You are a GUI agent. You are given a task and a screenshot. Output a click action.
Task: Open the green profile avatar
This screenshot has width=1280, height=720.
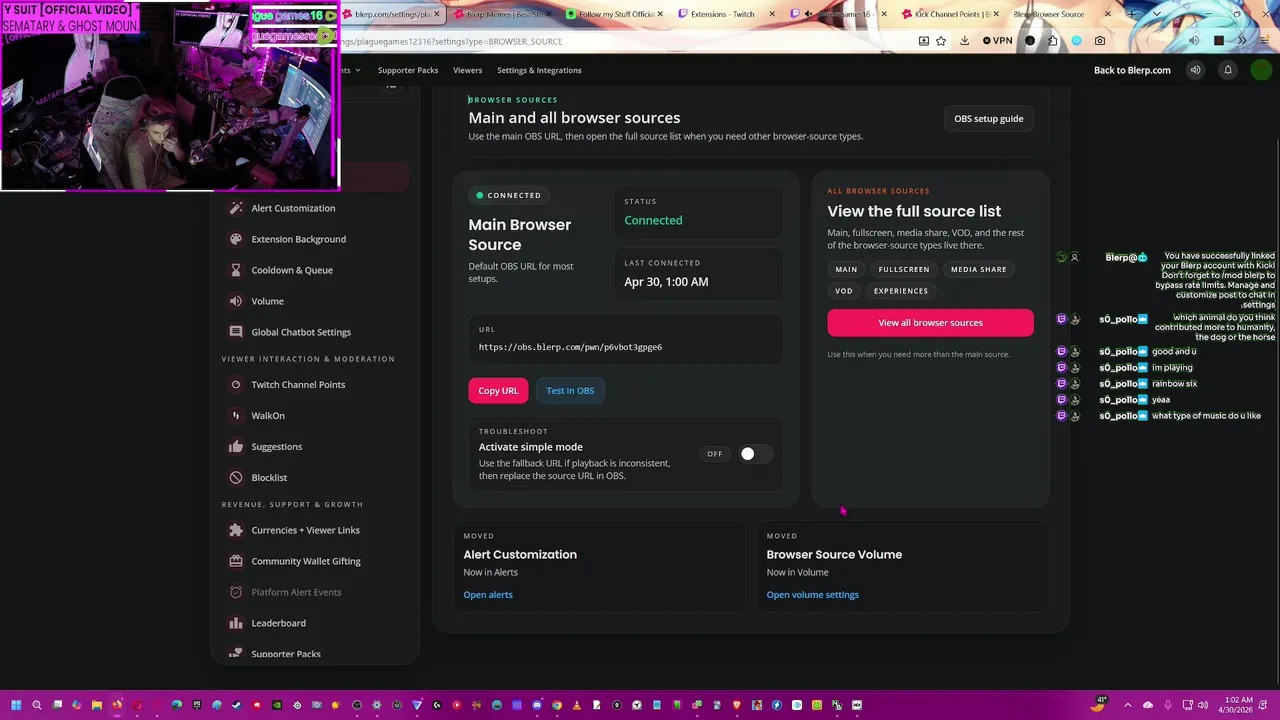click(1261, 70)
